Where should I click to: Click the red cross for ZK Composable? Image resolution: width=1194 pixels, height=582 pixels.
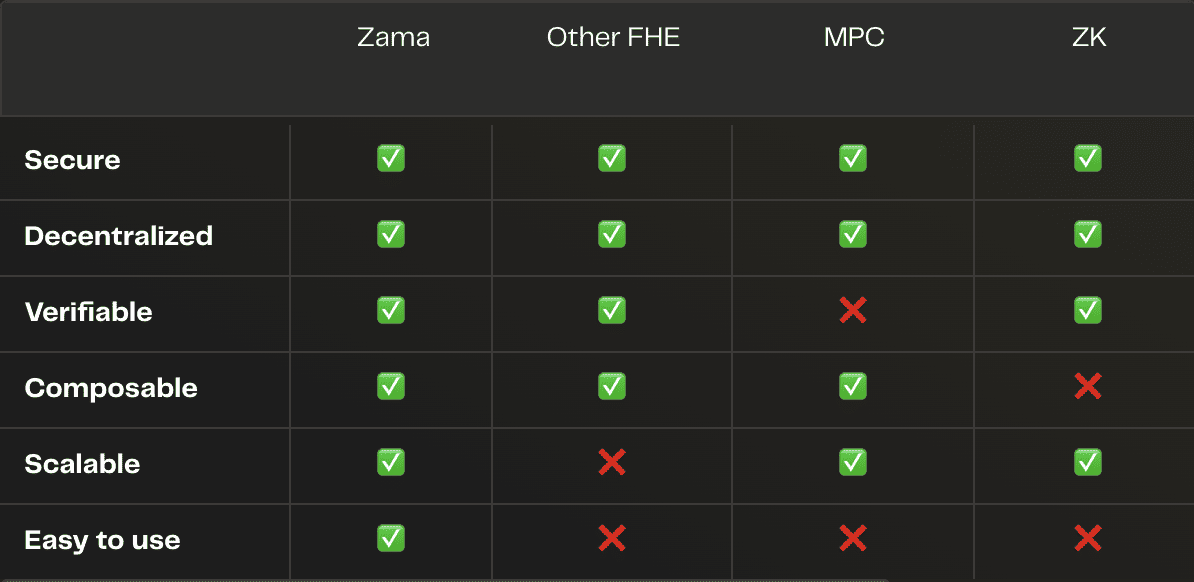pos(1087,387)
